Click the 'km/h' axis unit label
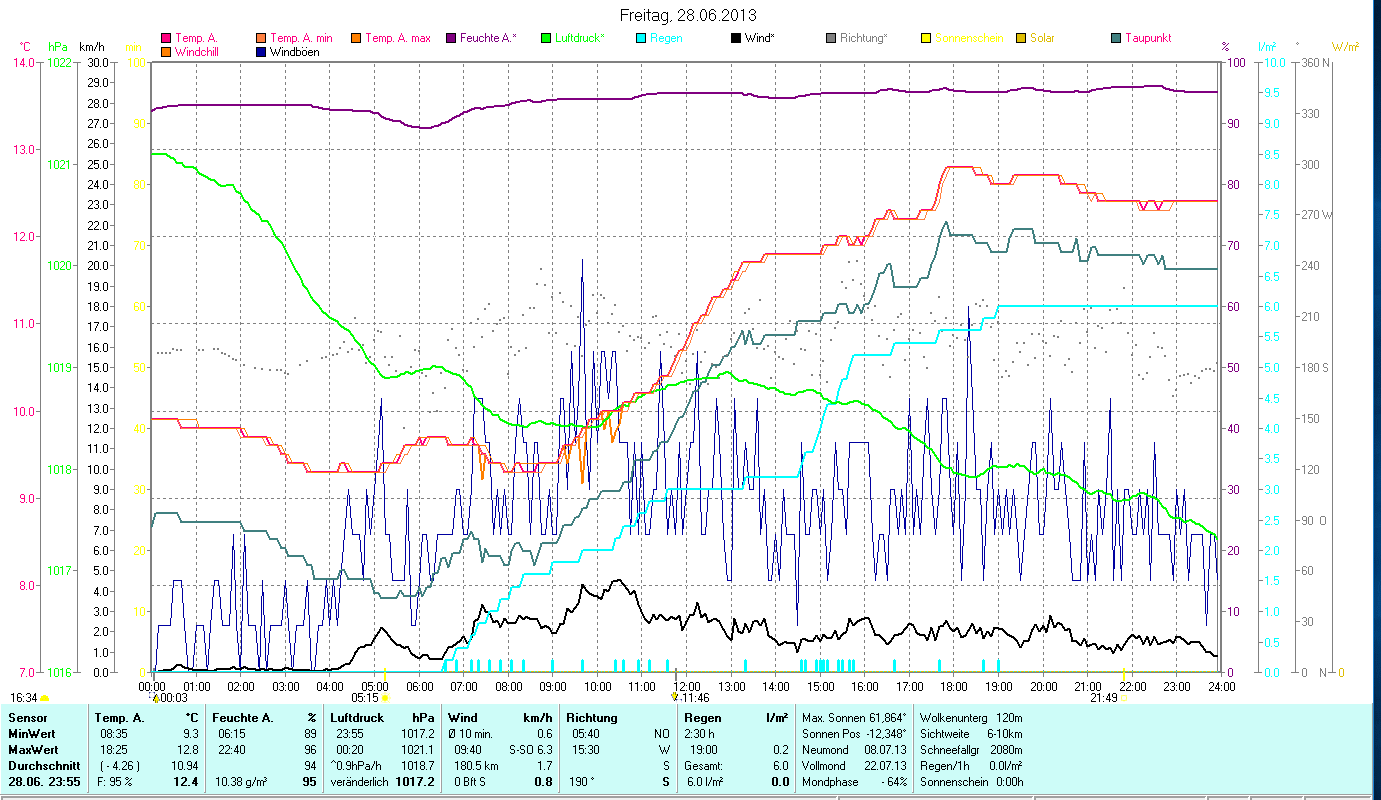Screen dimensions: 1381x800 (x=92, y=47)
